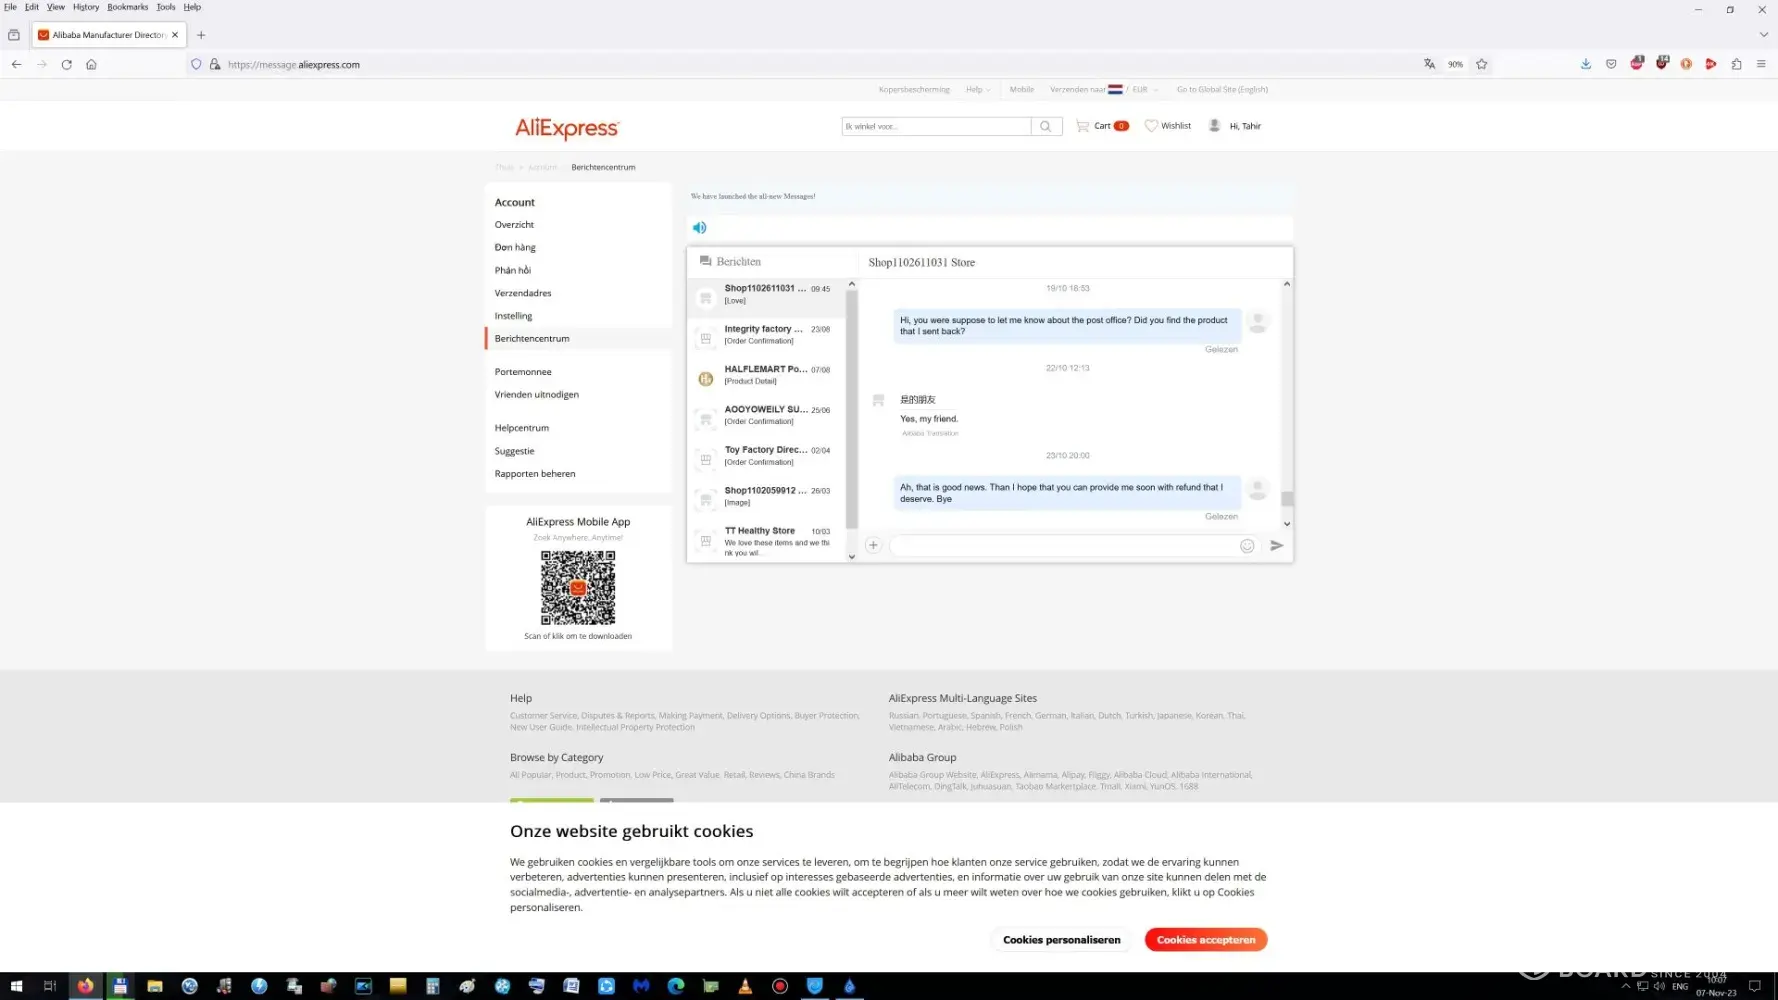Viewport: 1778px width, 1000px height.
Task: Click the browser address bar
Action: click(x=800, y=64)
